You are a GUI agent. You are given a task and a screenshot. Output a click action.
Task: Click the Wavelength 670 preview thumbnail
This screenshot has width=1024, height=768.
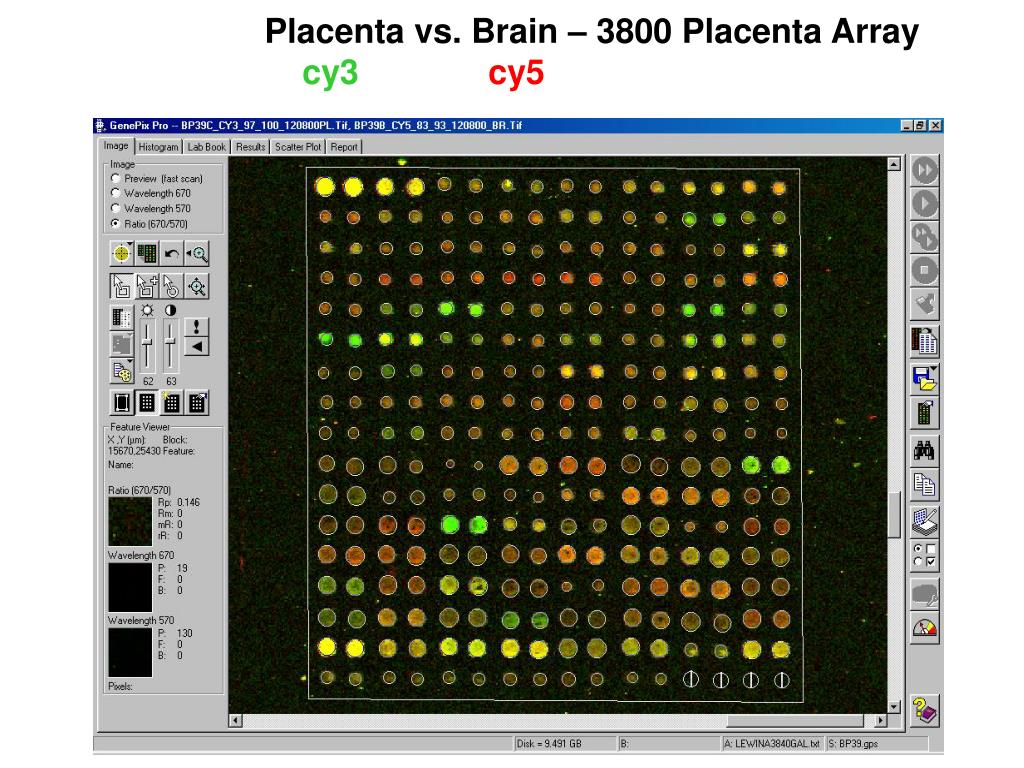[130, 587]
